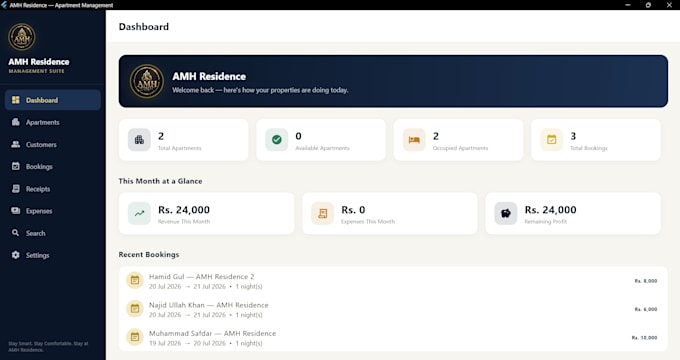Click the Rs. 0 expenses value
The width and height of the screenshot is (680, 360).
(x=353, y=210)
